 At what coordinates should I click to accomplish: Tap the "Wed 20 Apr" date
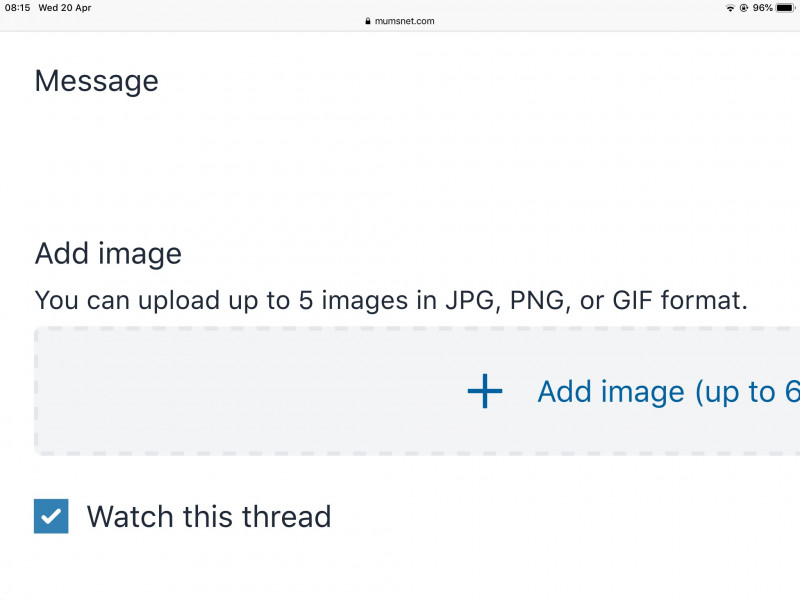(x=65, y=8)
